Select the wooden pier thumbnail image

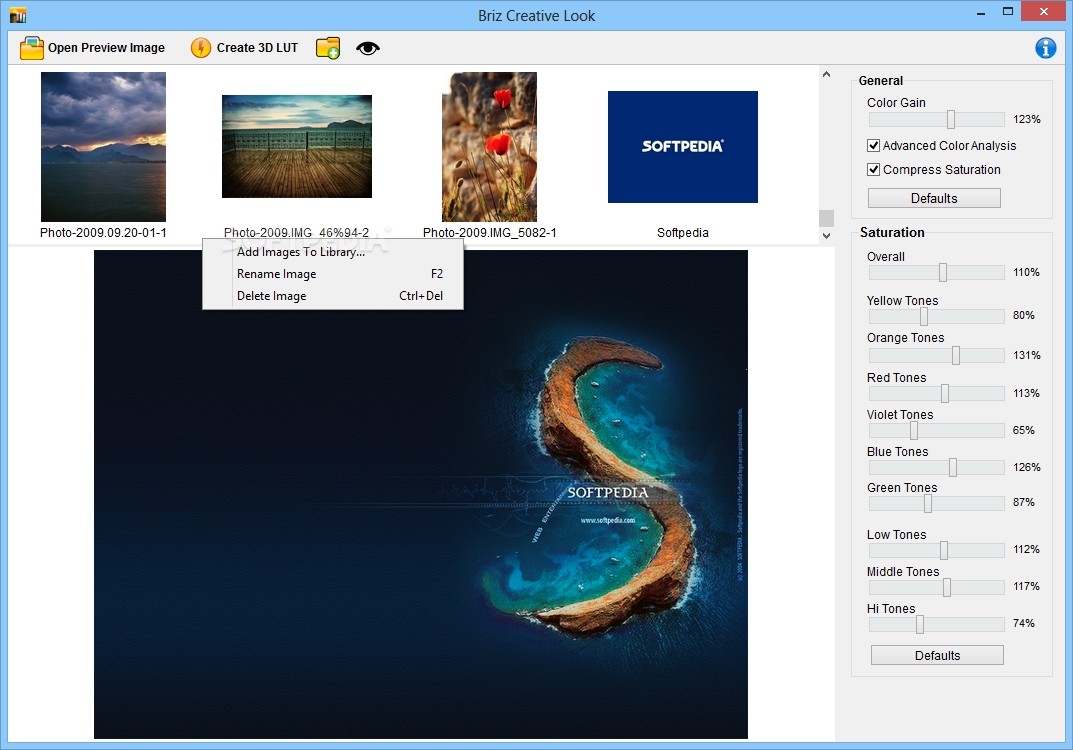coord(297,146)
